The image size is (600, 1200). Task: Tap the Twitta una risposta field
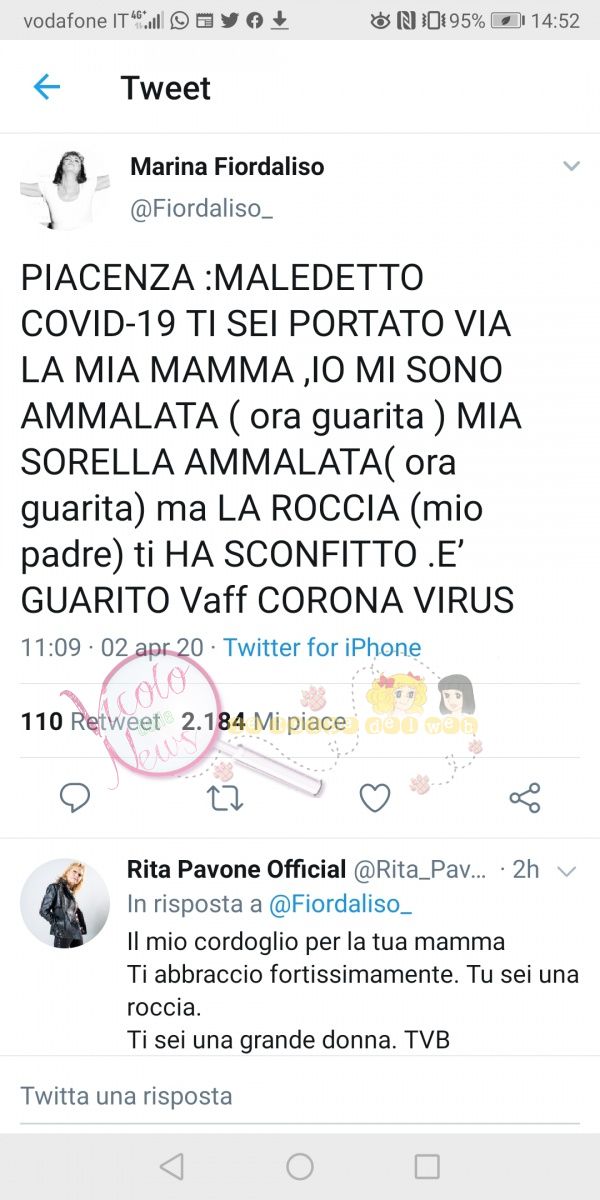coord(300,1095)
